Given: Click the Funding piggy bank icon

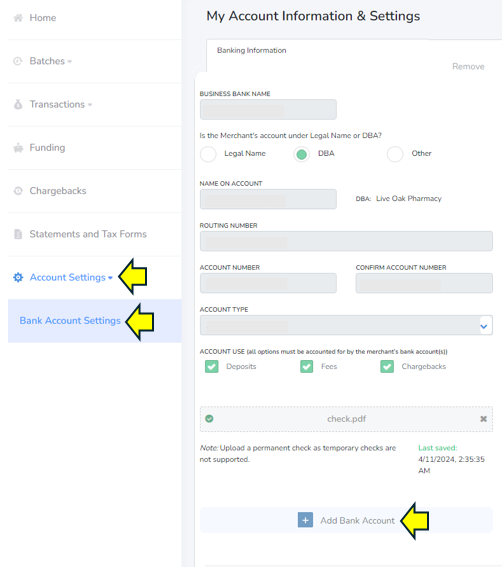Looking at the screenshot, I should (18, 148).
